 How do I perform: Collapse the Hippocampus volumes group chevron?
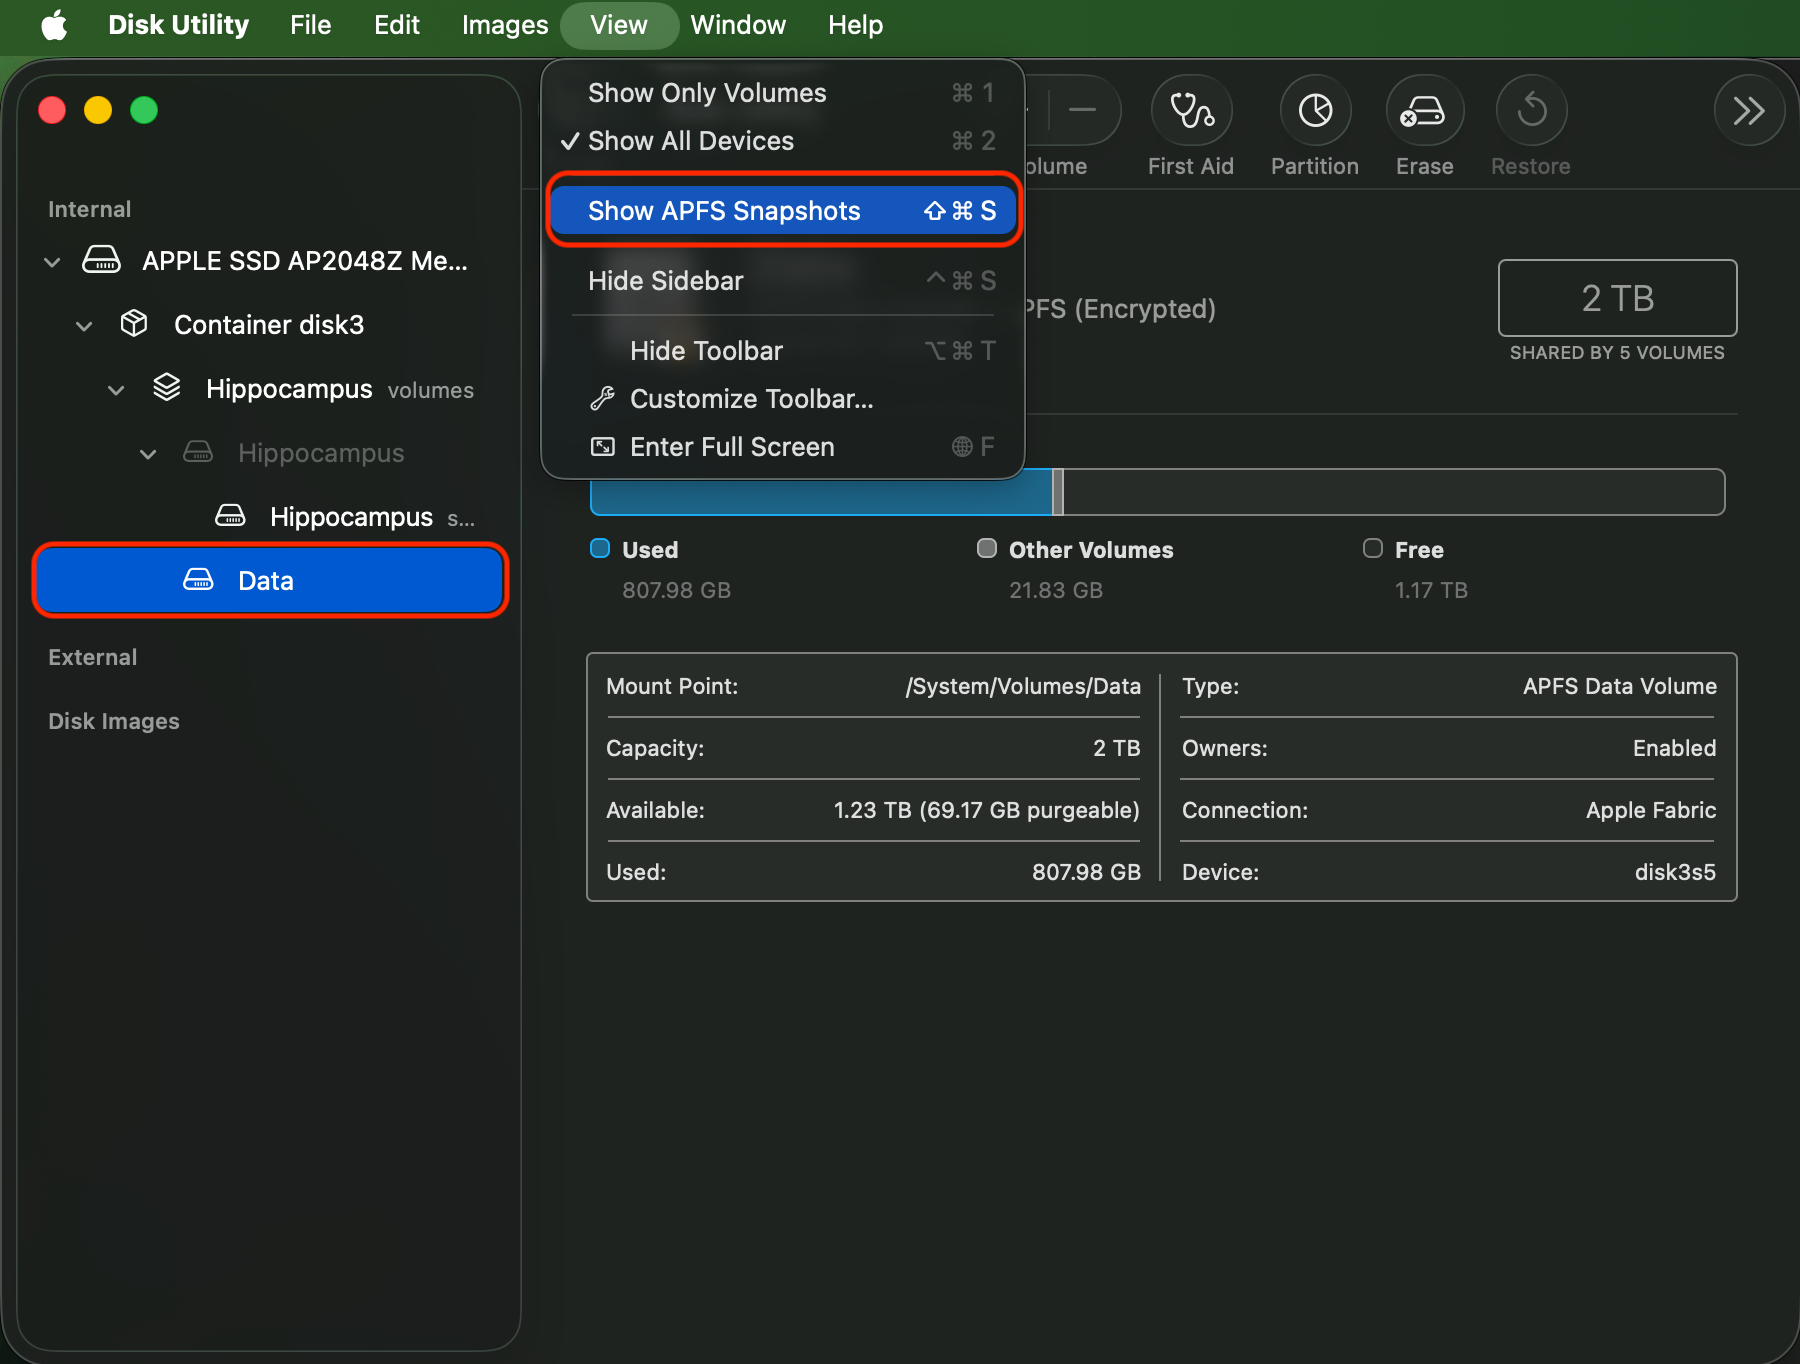[117, 390]
